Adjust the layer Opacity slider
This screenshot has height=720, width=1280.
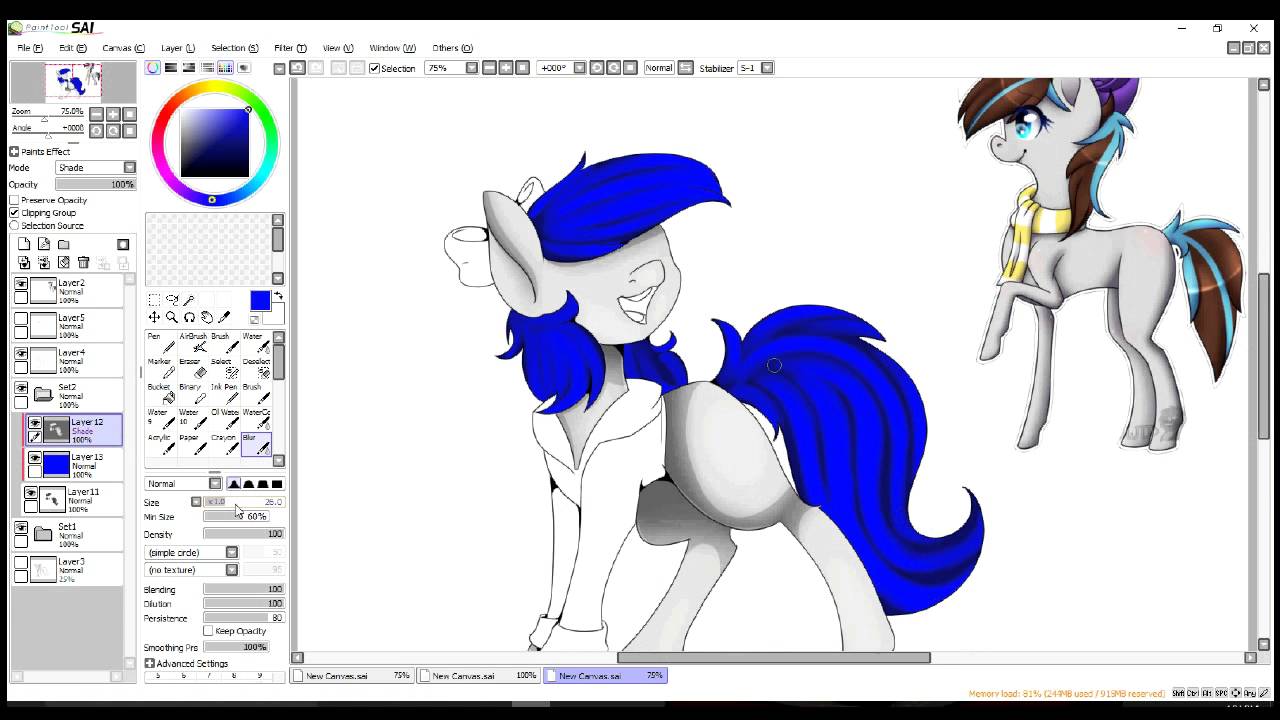click(x=95, y=185)
